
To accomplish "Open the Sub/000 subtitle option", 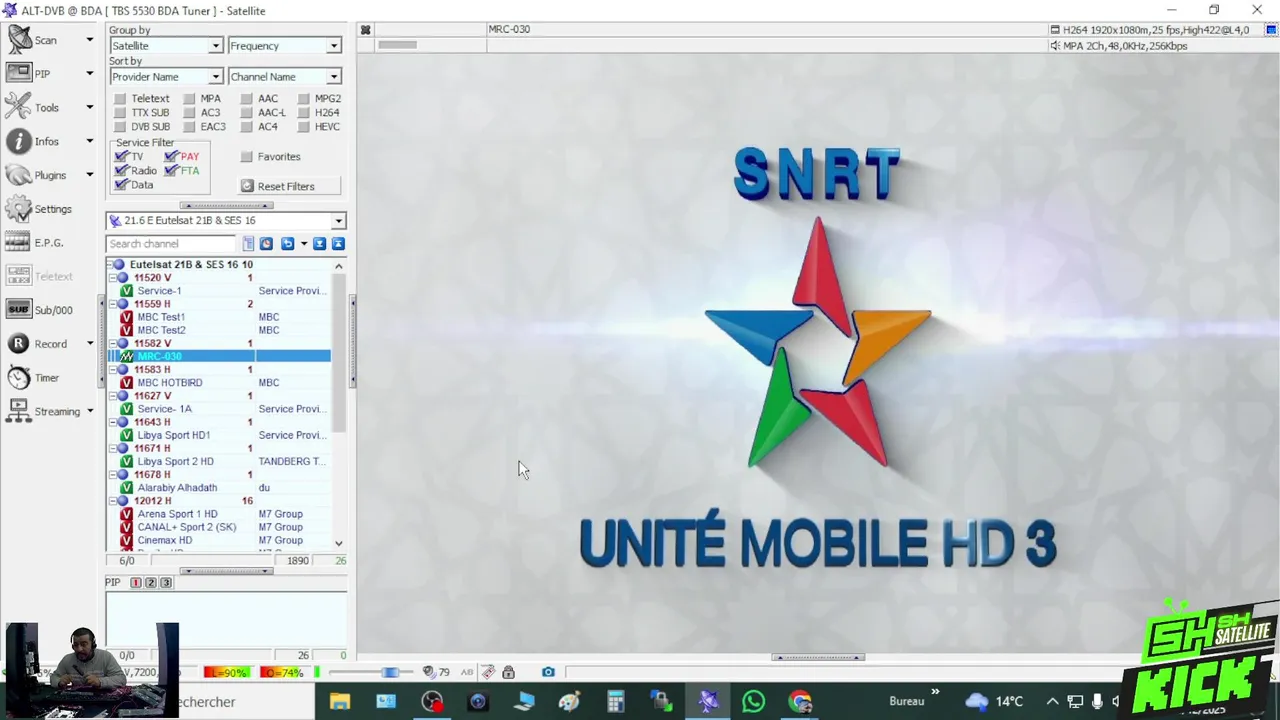I will [x=19, y=310].
